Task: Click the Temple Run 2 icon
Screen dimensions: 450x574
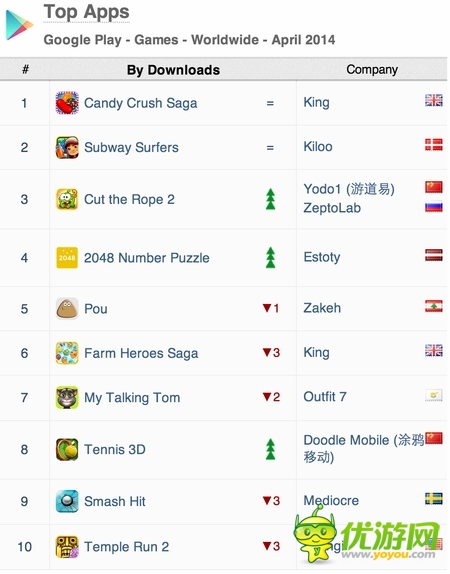Action: (67, 547)
